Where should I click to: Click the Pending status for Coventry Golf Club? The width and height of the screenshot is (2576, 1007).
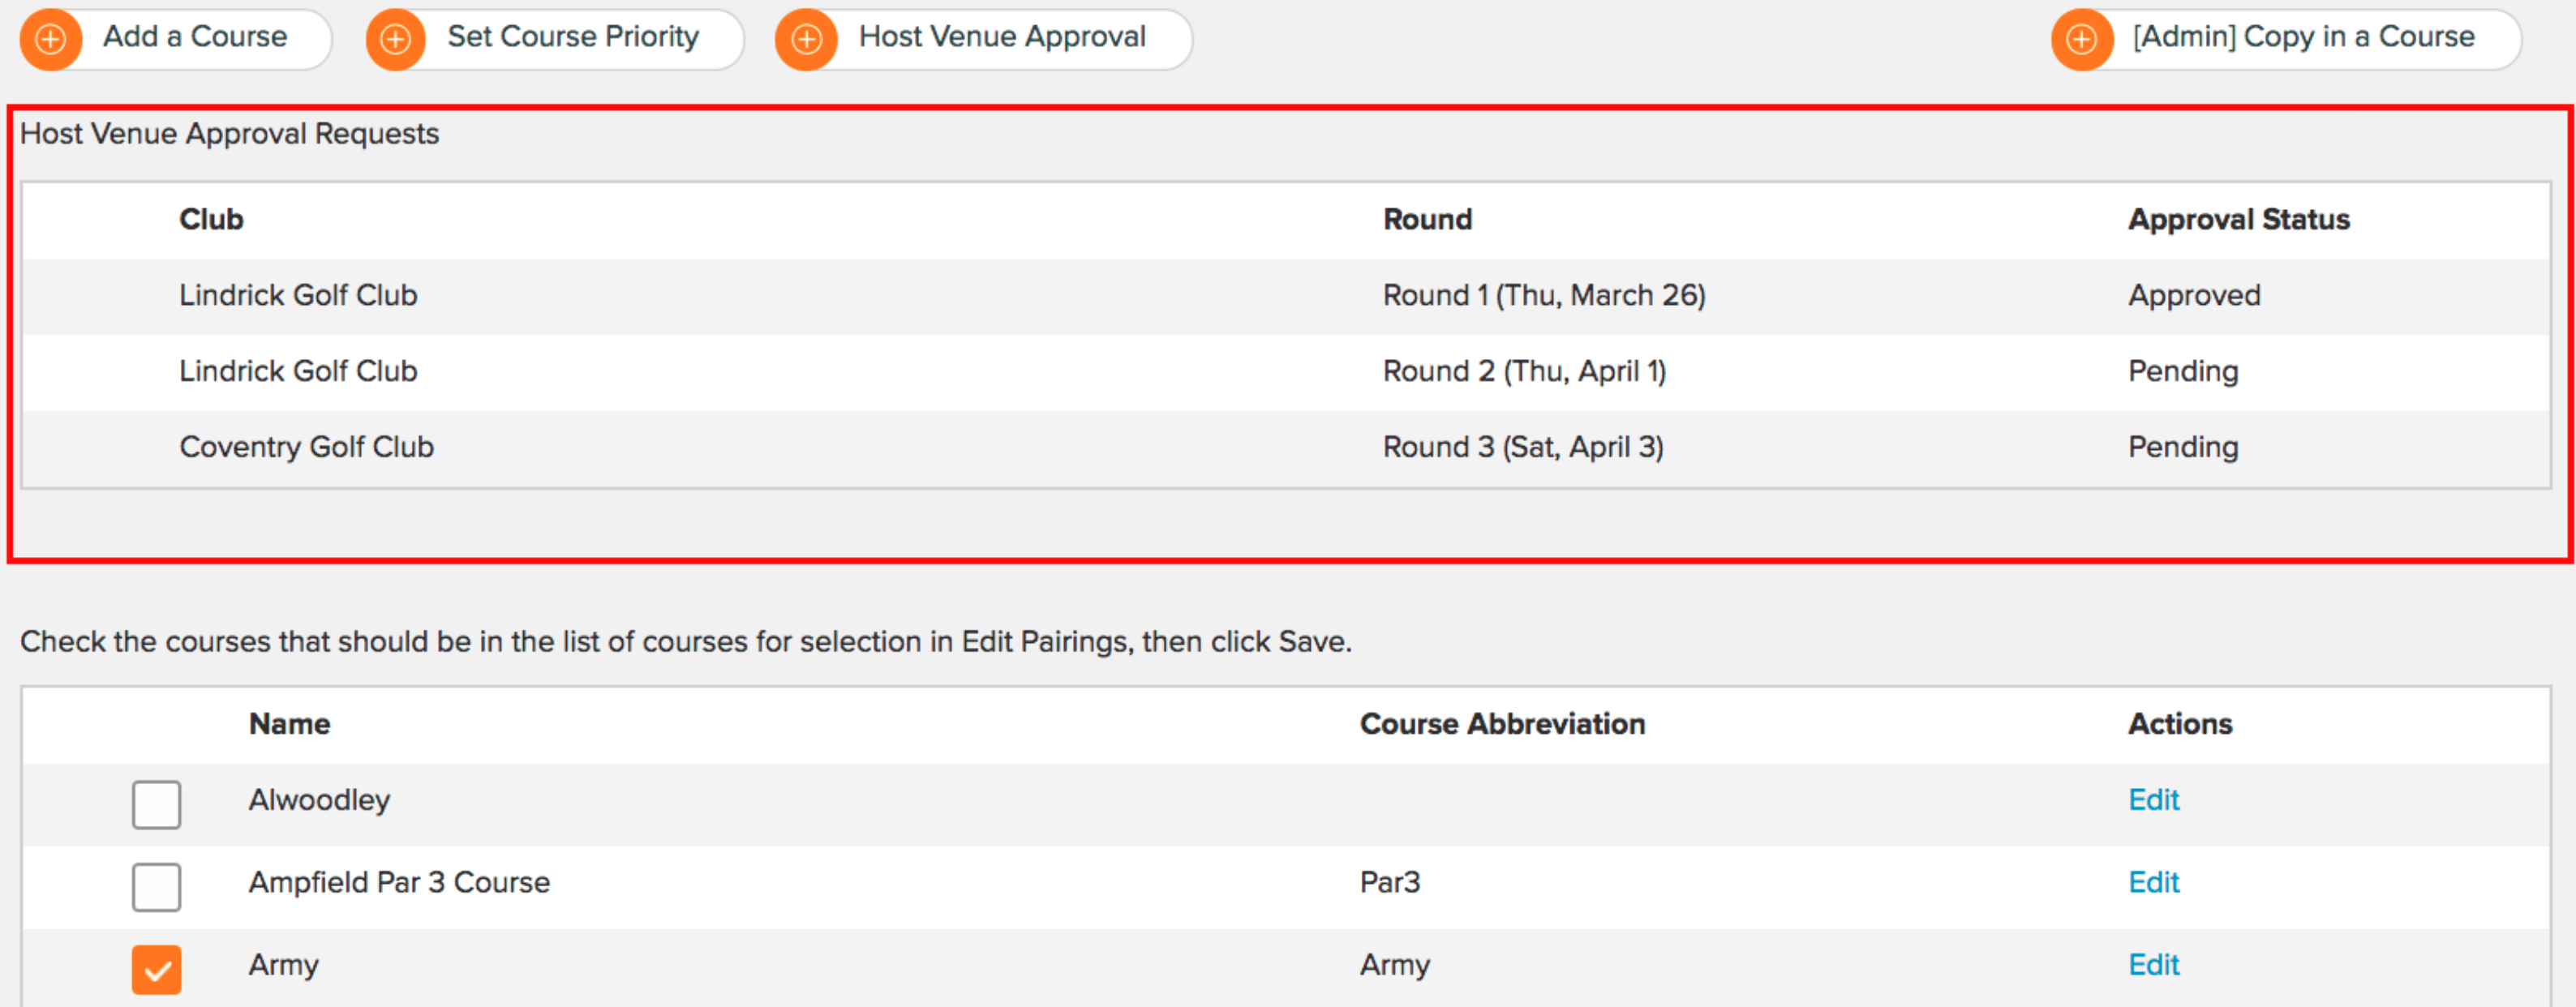[x=2183, y=447]
